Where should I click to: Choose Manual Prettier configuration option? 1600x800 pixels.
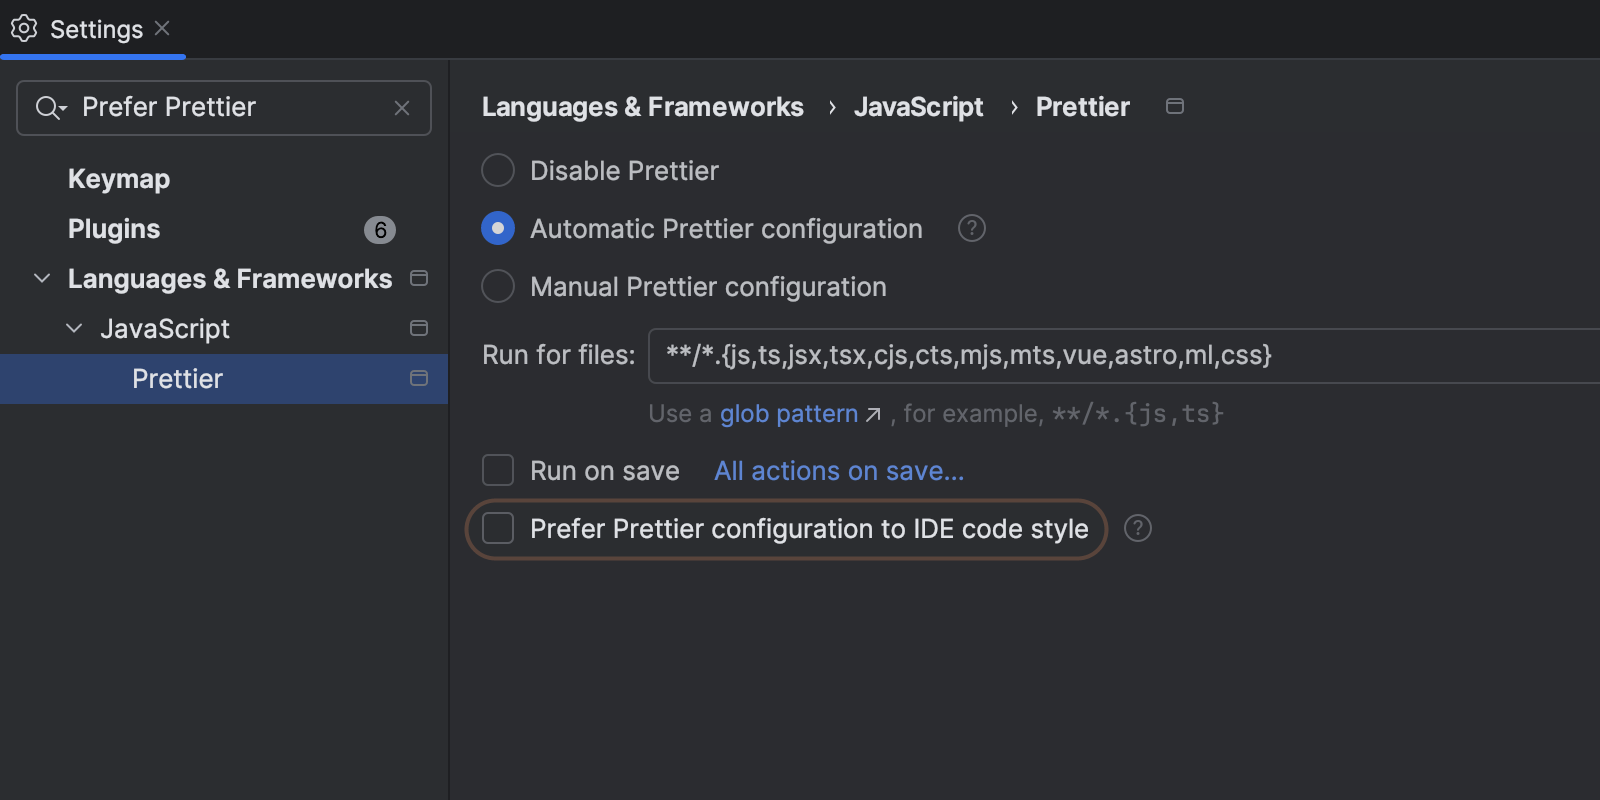click(x=498, y=287)
